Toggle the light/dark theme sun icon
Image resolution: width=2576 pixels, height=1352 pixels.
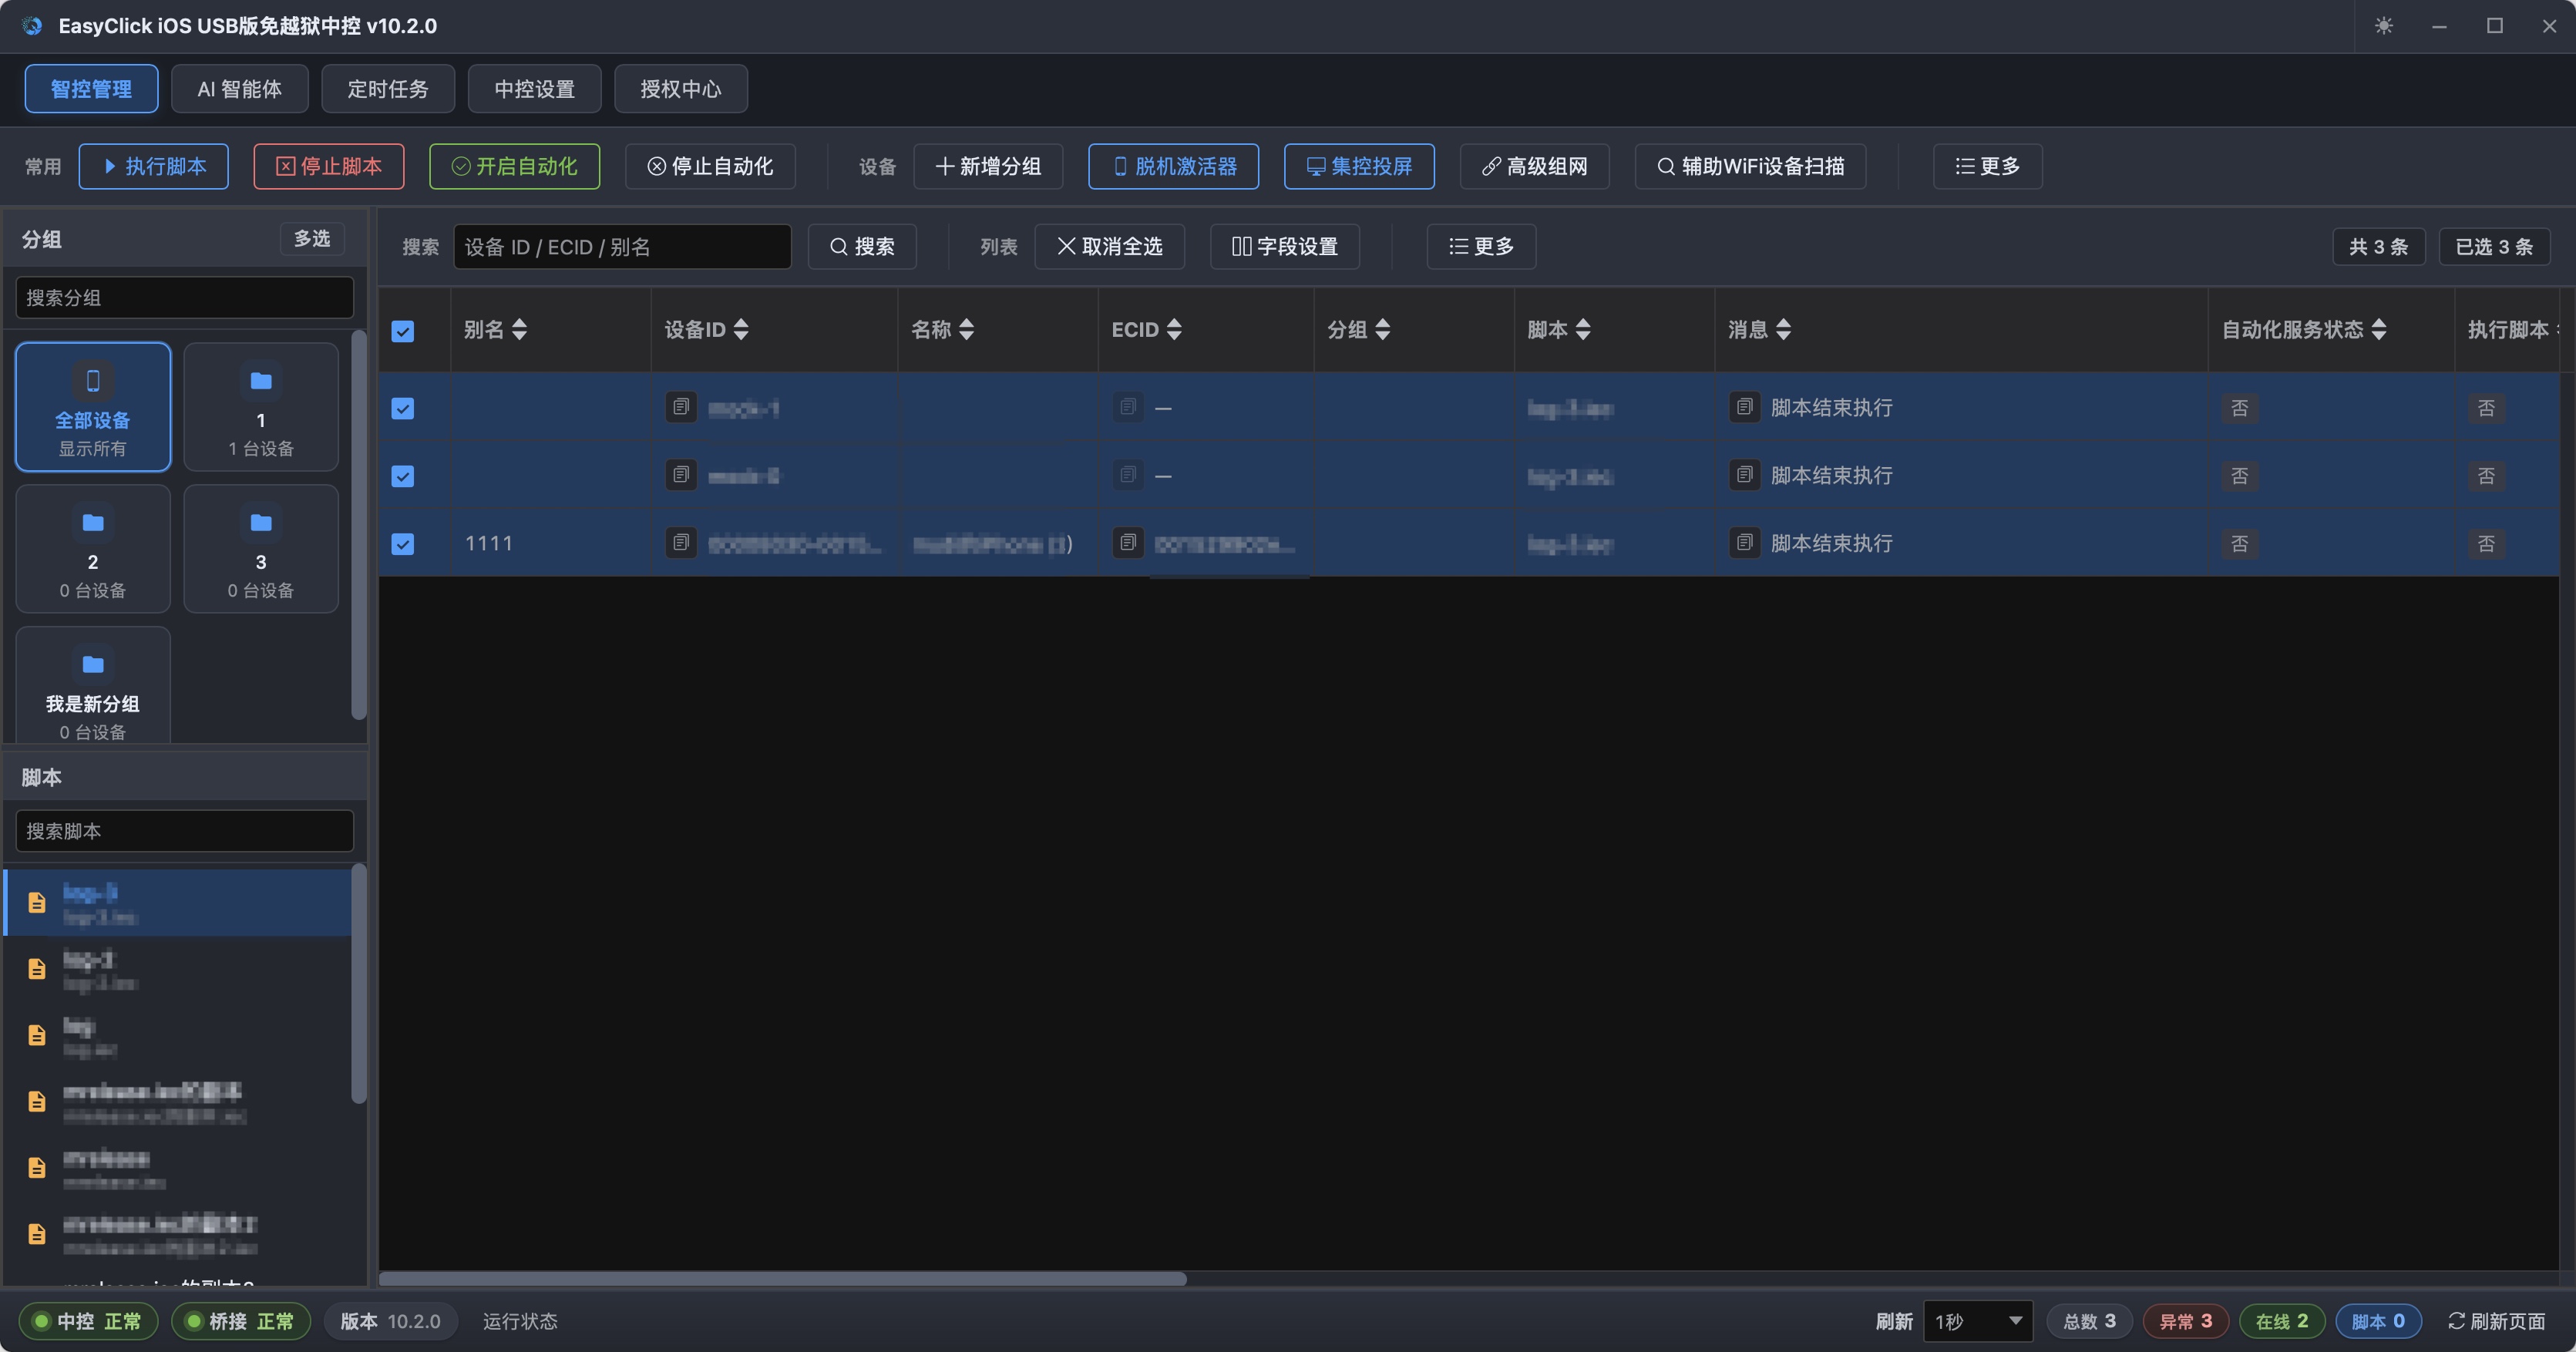2384,26
